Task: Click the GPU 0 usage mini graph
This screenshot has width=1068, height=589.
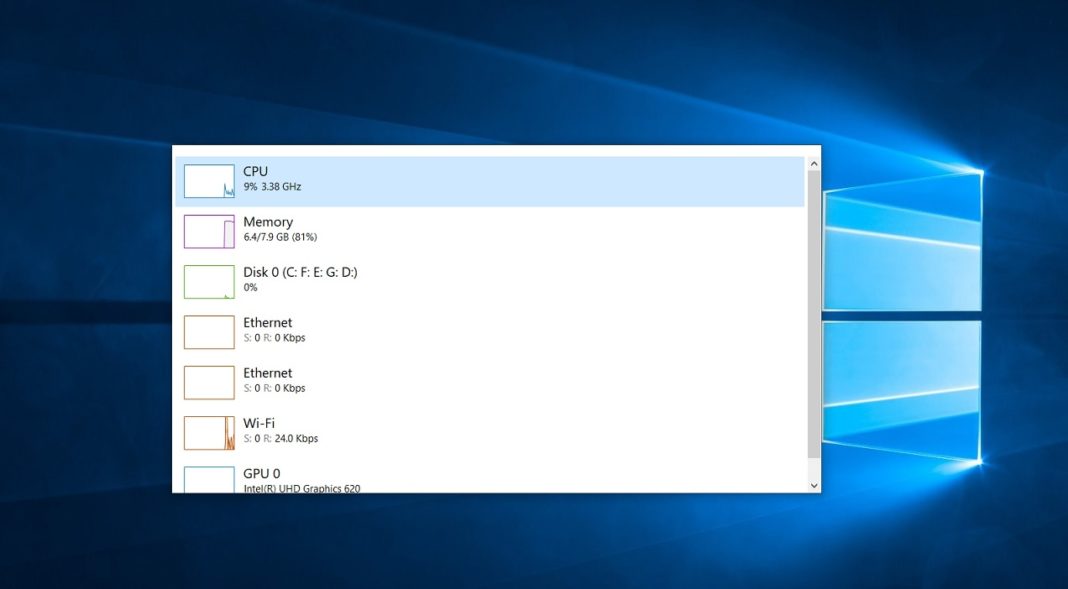Action: [208, 480]
